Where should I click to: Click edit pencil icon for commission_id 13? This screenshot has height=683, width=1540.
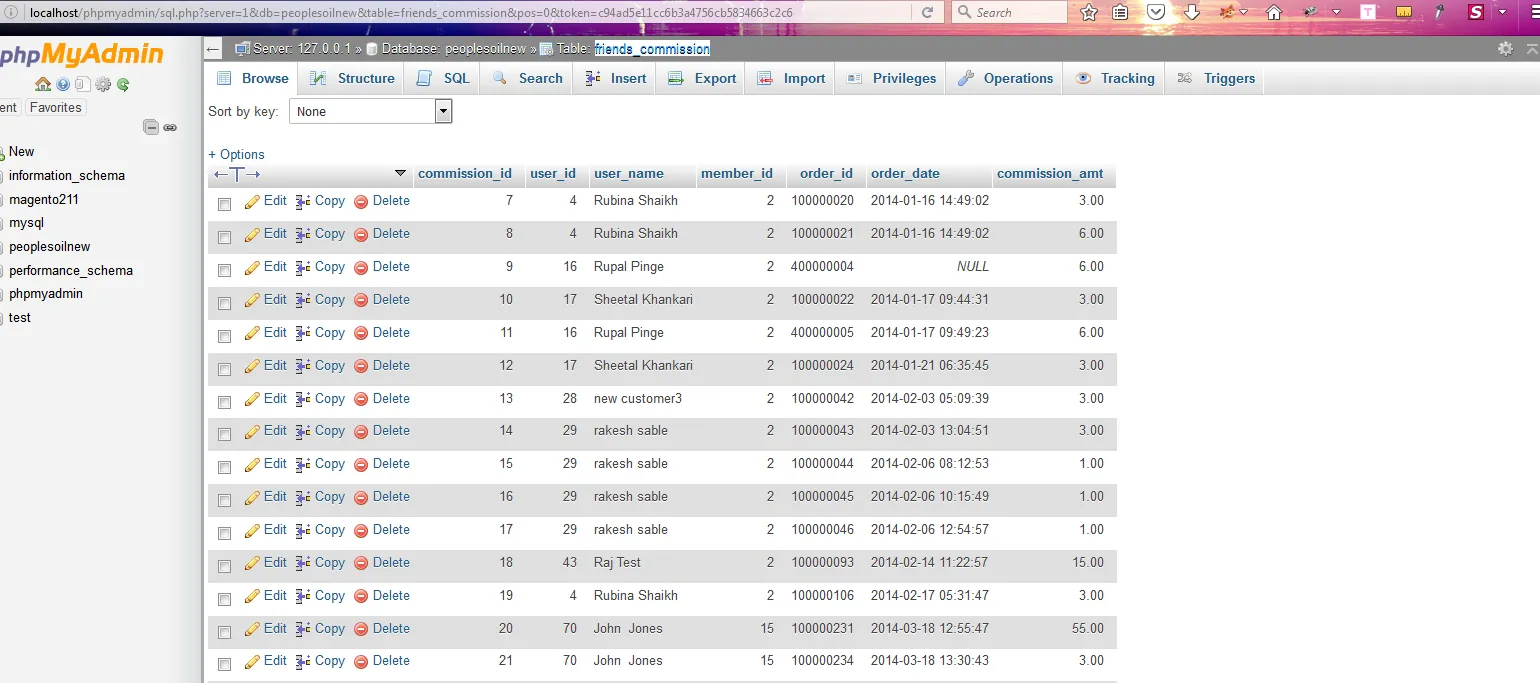pyautogui.click(x=252, y=399)
